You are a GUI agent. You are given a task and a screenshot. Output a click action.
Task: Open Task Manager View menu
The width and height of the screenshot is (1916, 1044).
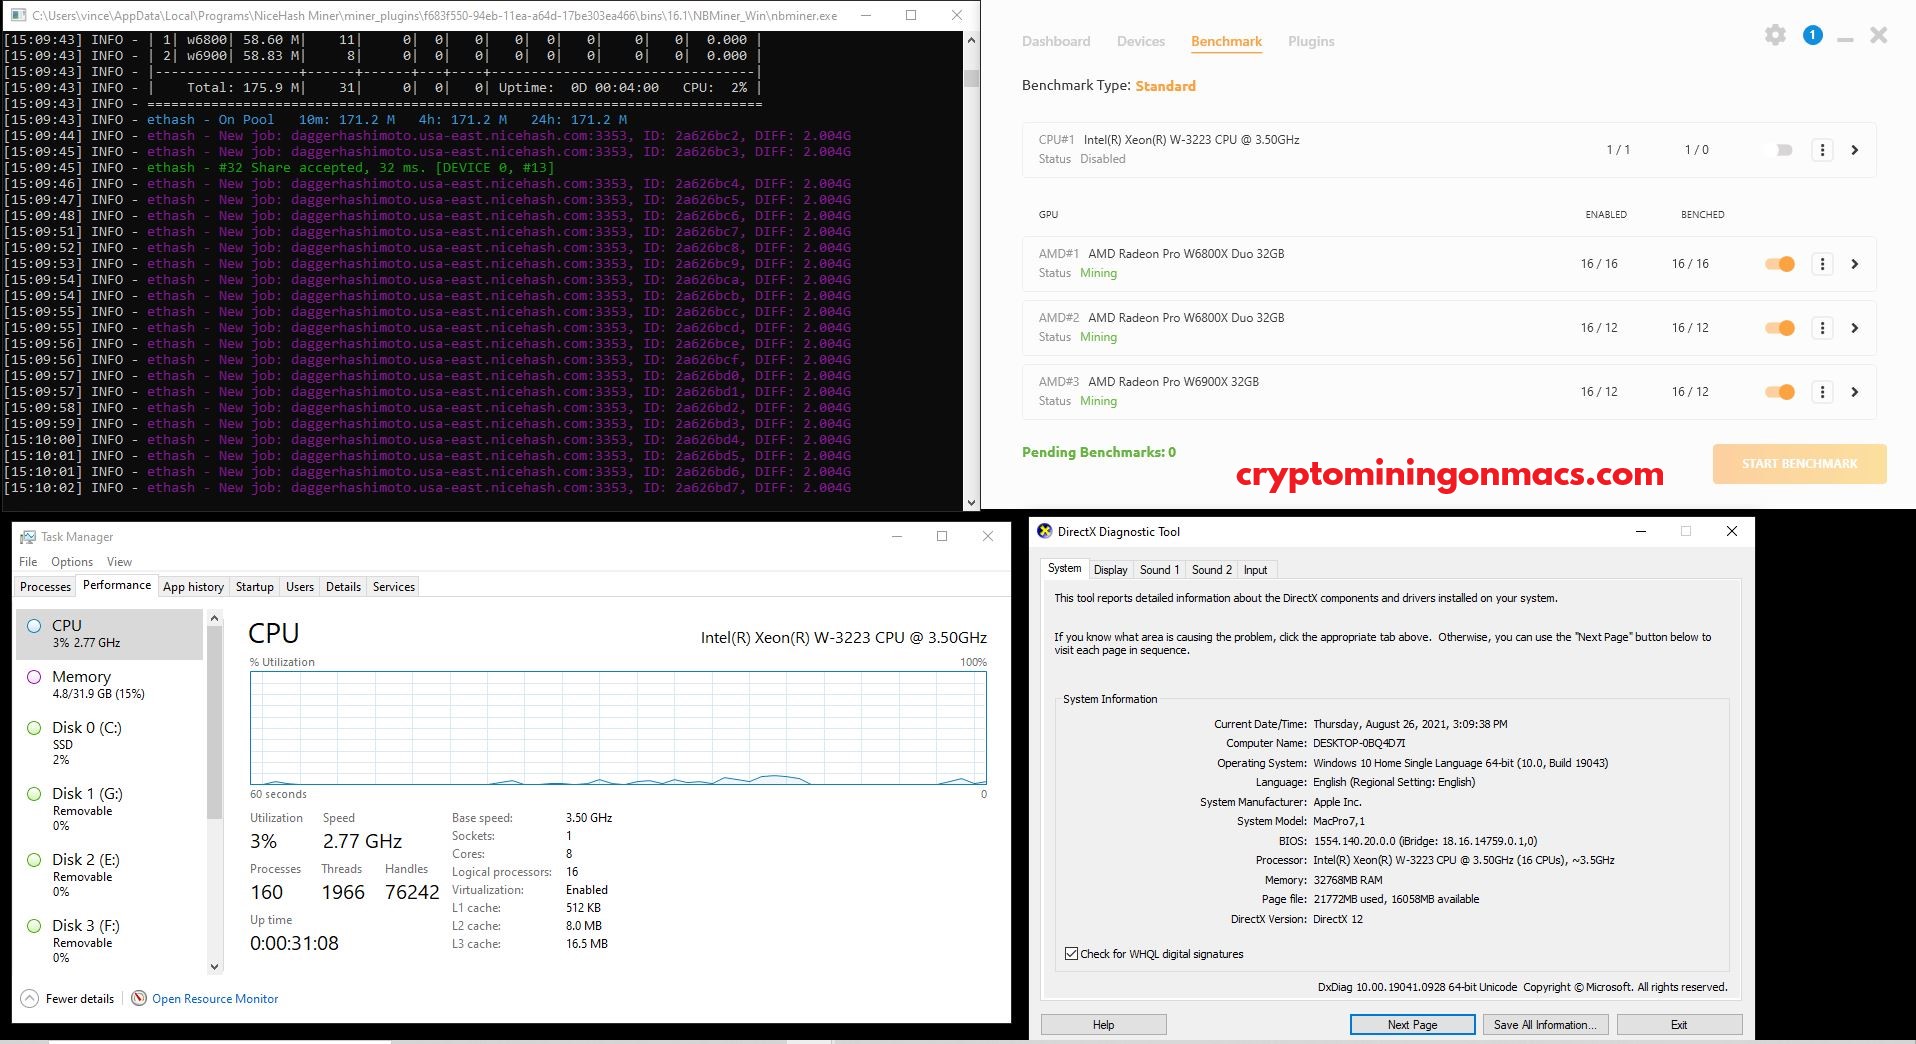(x=119, y=562)
